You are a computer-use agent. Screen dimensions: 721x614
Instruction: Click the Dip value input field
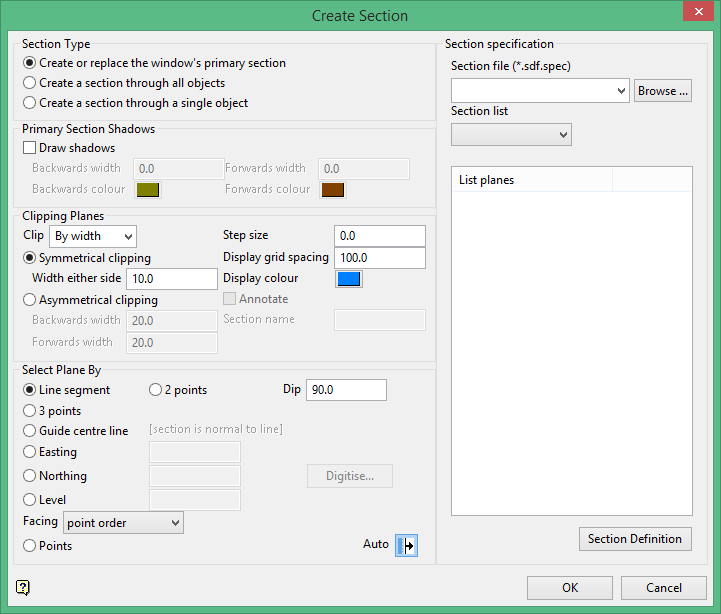(346, 390)
